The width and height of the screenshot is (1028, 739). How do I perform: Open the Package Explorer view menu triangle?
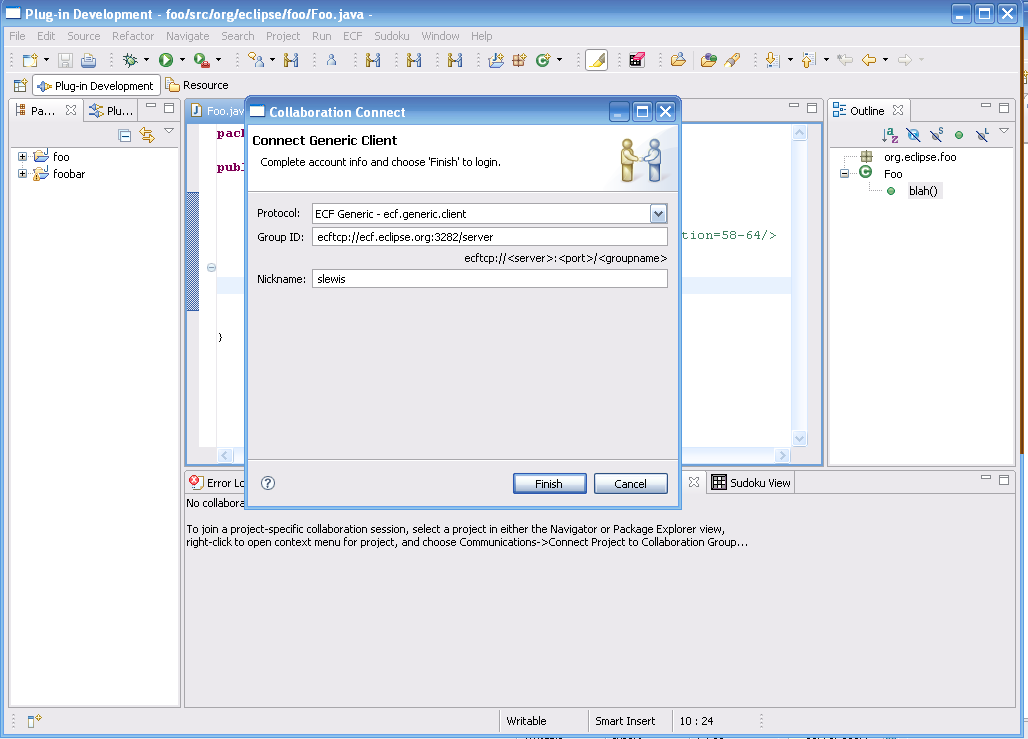[x=169, y=131]
